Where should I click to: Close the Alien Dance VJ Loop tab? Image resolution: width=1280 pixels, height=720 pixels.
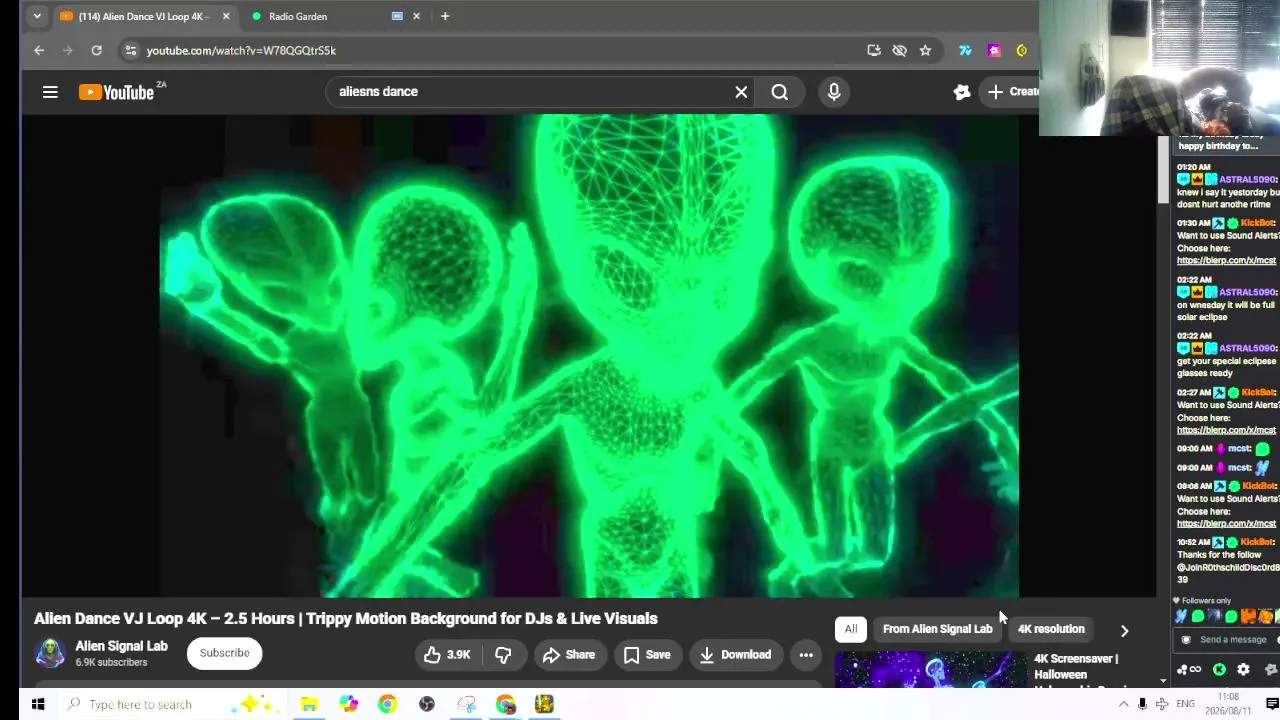(226, 16)
